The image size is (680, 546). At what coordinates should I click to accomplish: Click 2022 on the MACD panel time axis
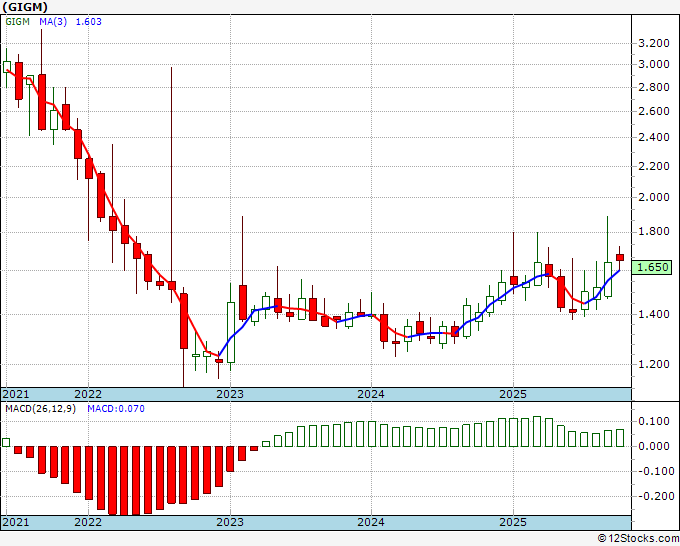(88, 522)
